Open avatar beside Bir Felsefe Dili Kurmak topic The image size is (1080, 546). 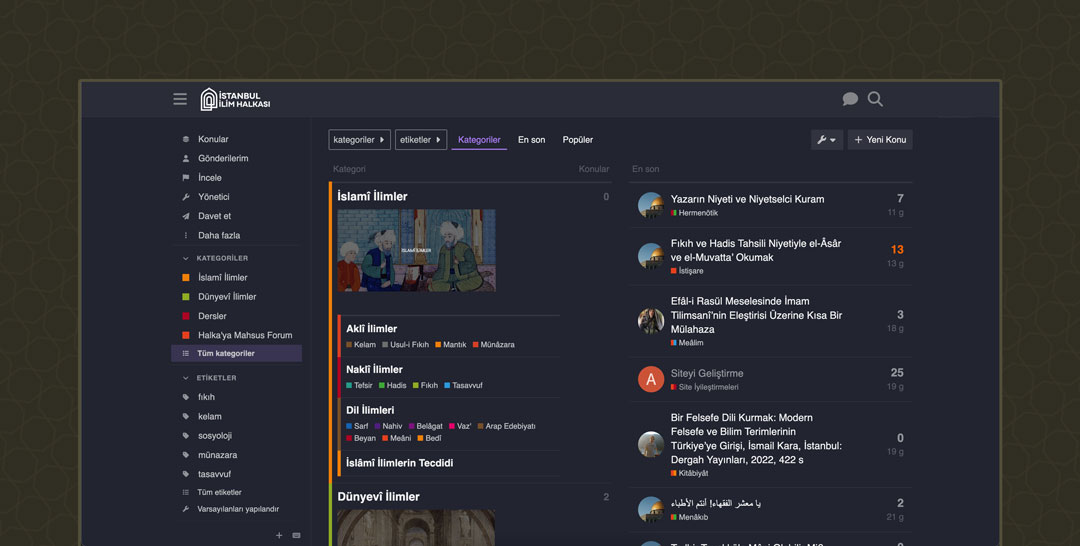tap(650, 445)
